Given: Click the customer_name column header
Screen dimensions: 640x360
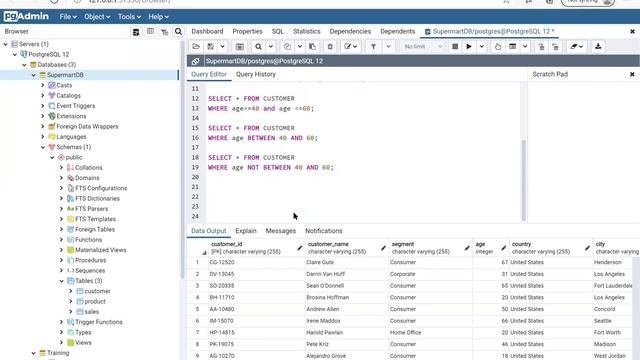Looking at the screenshot, I should (x=346, y=248).
